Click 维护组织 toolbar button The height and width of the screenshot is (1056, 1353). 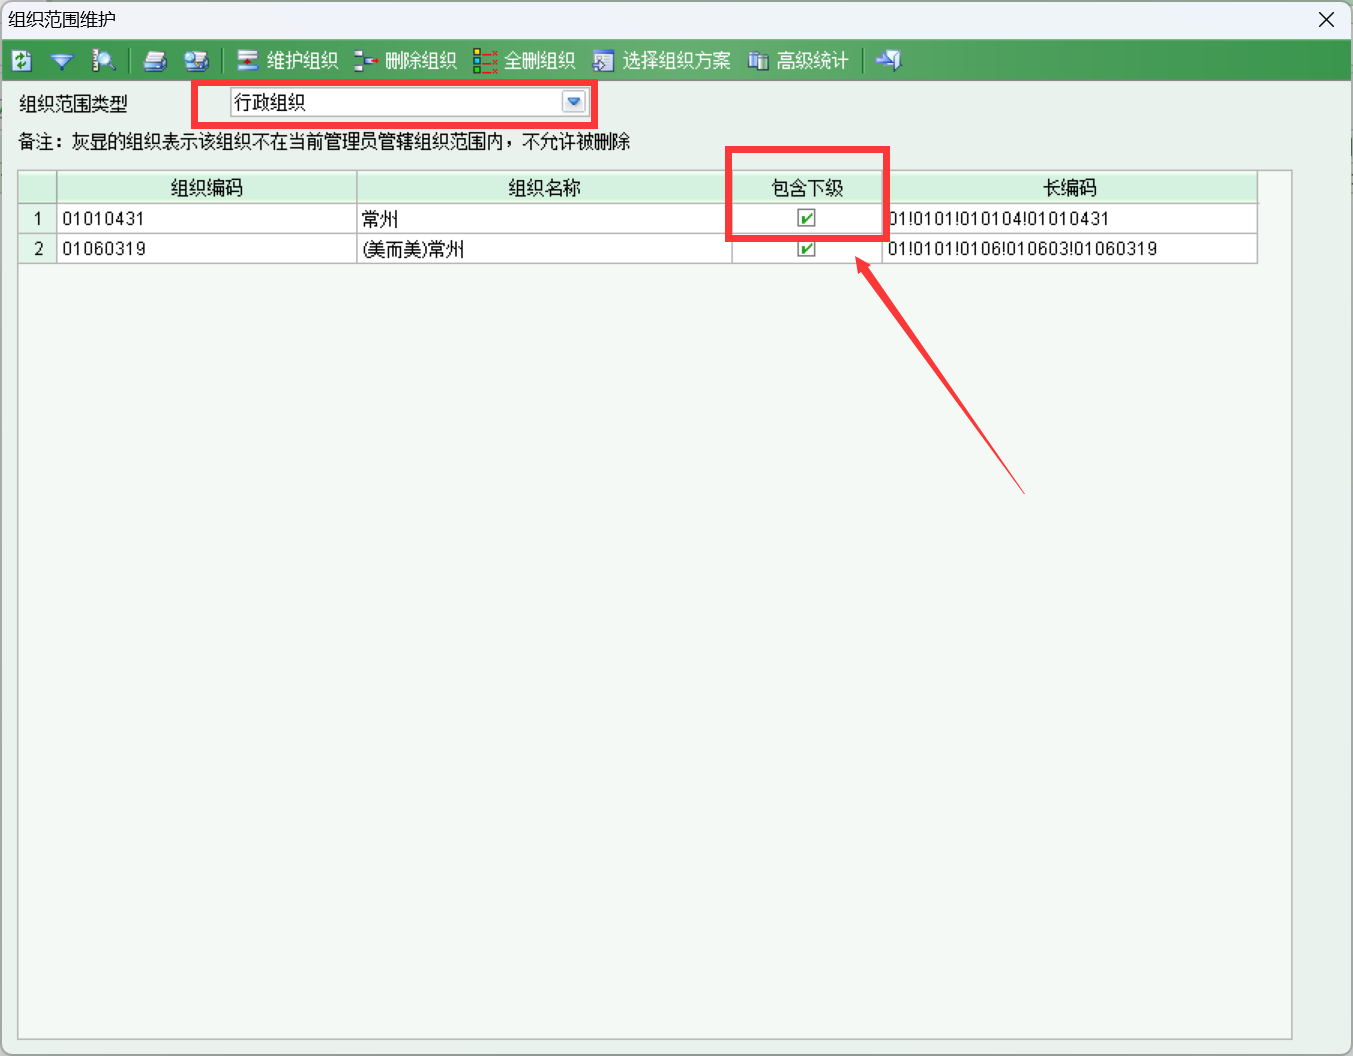click(288, 61)
